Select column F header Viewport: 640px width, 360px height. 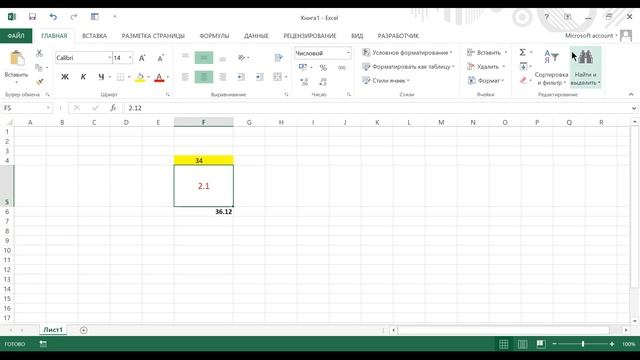(204, 122)
